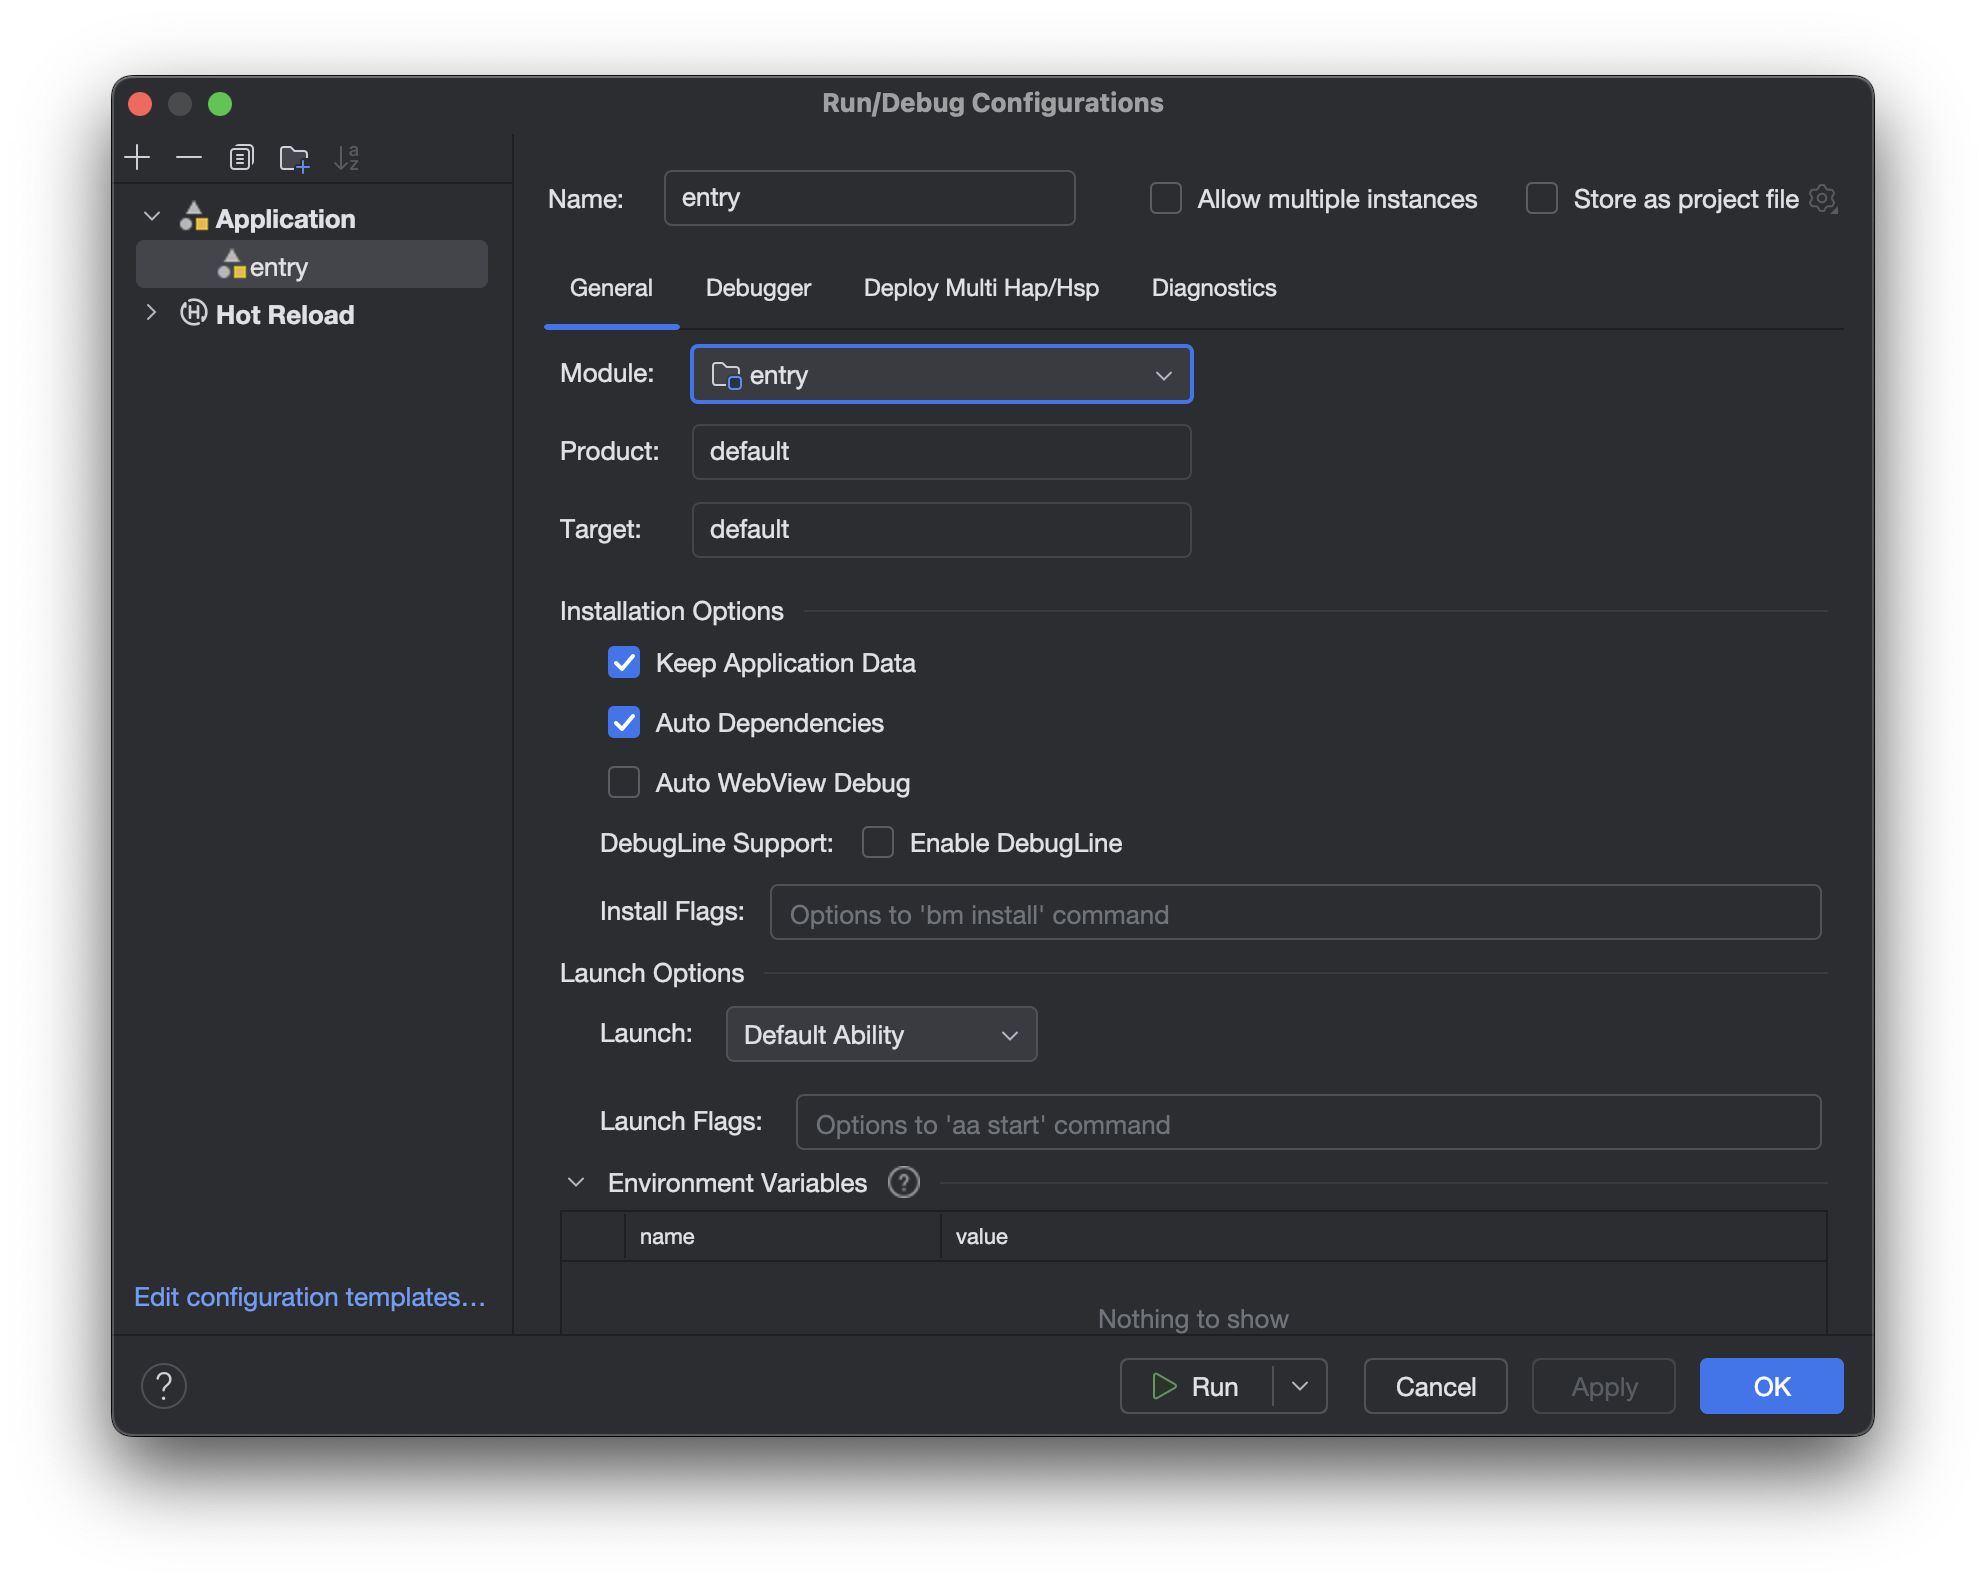Click the help button at bottom left
The width and height of the screenshot is (1986, 1584).
[164, 1386]
